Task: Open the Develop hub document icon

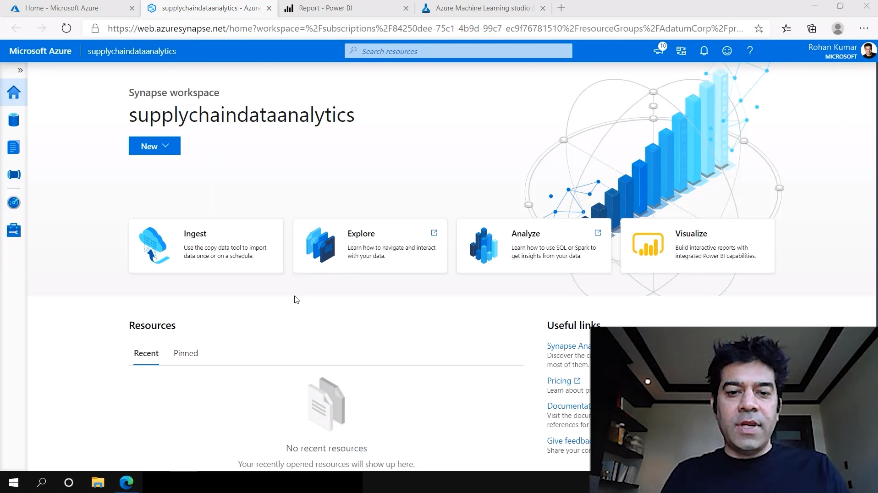Action: pos(13,147)
